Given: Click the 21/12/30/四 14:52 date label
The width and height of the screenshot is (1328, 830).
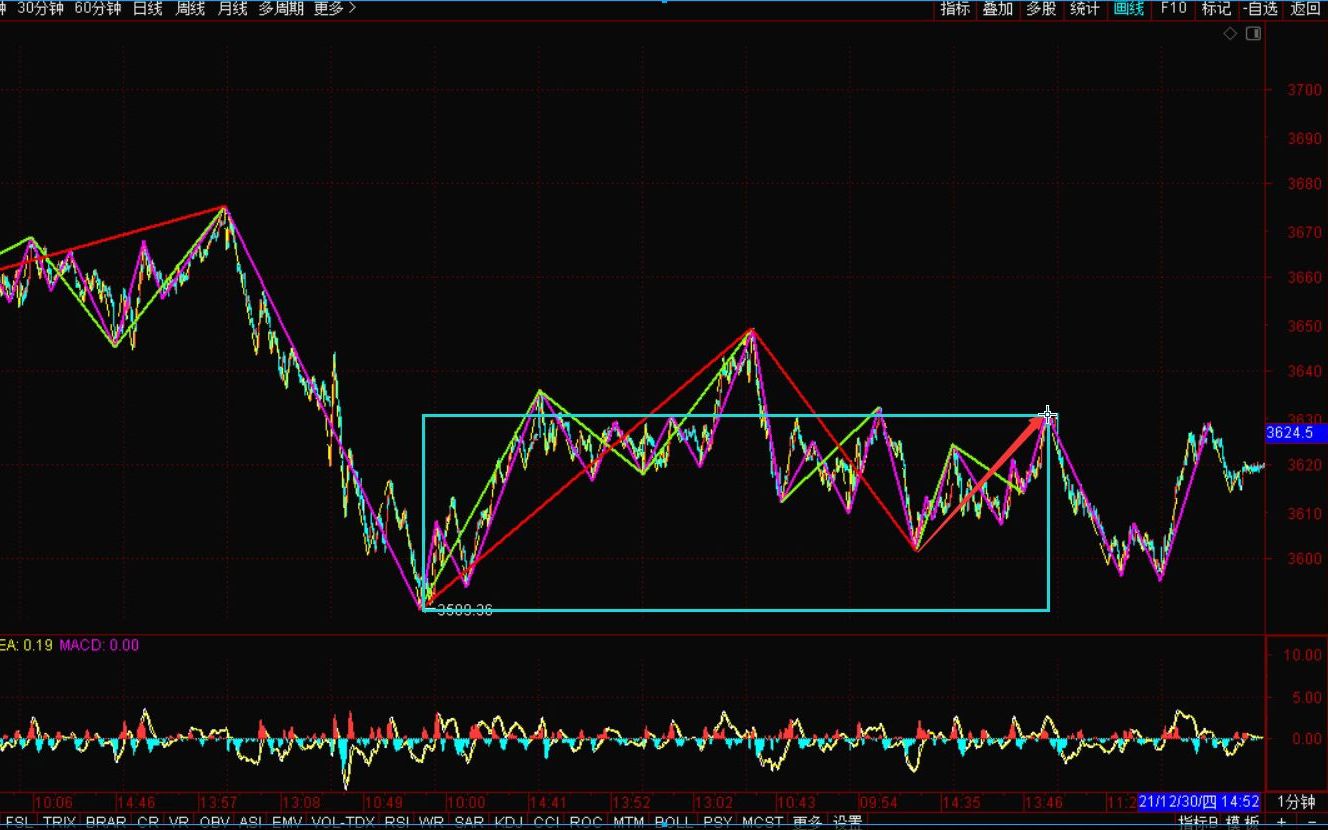Looking at the screenshot, I should 1198,802.
